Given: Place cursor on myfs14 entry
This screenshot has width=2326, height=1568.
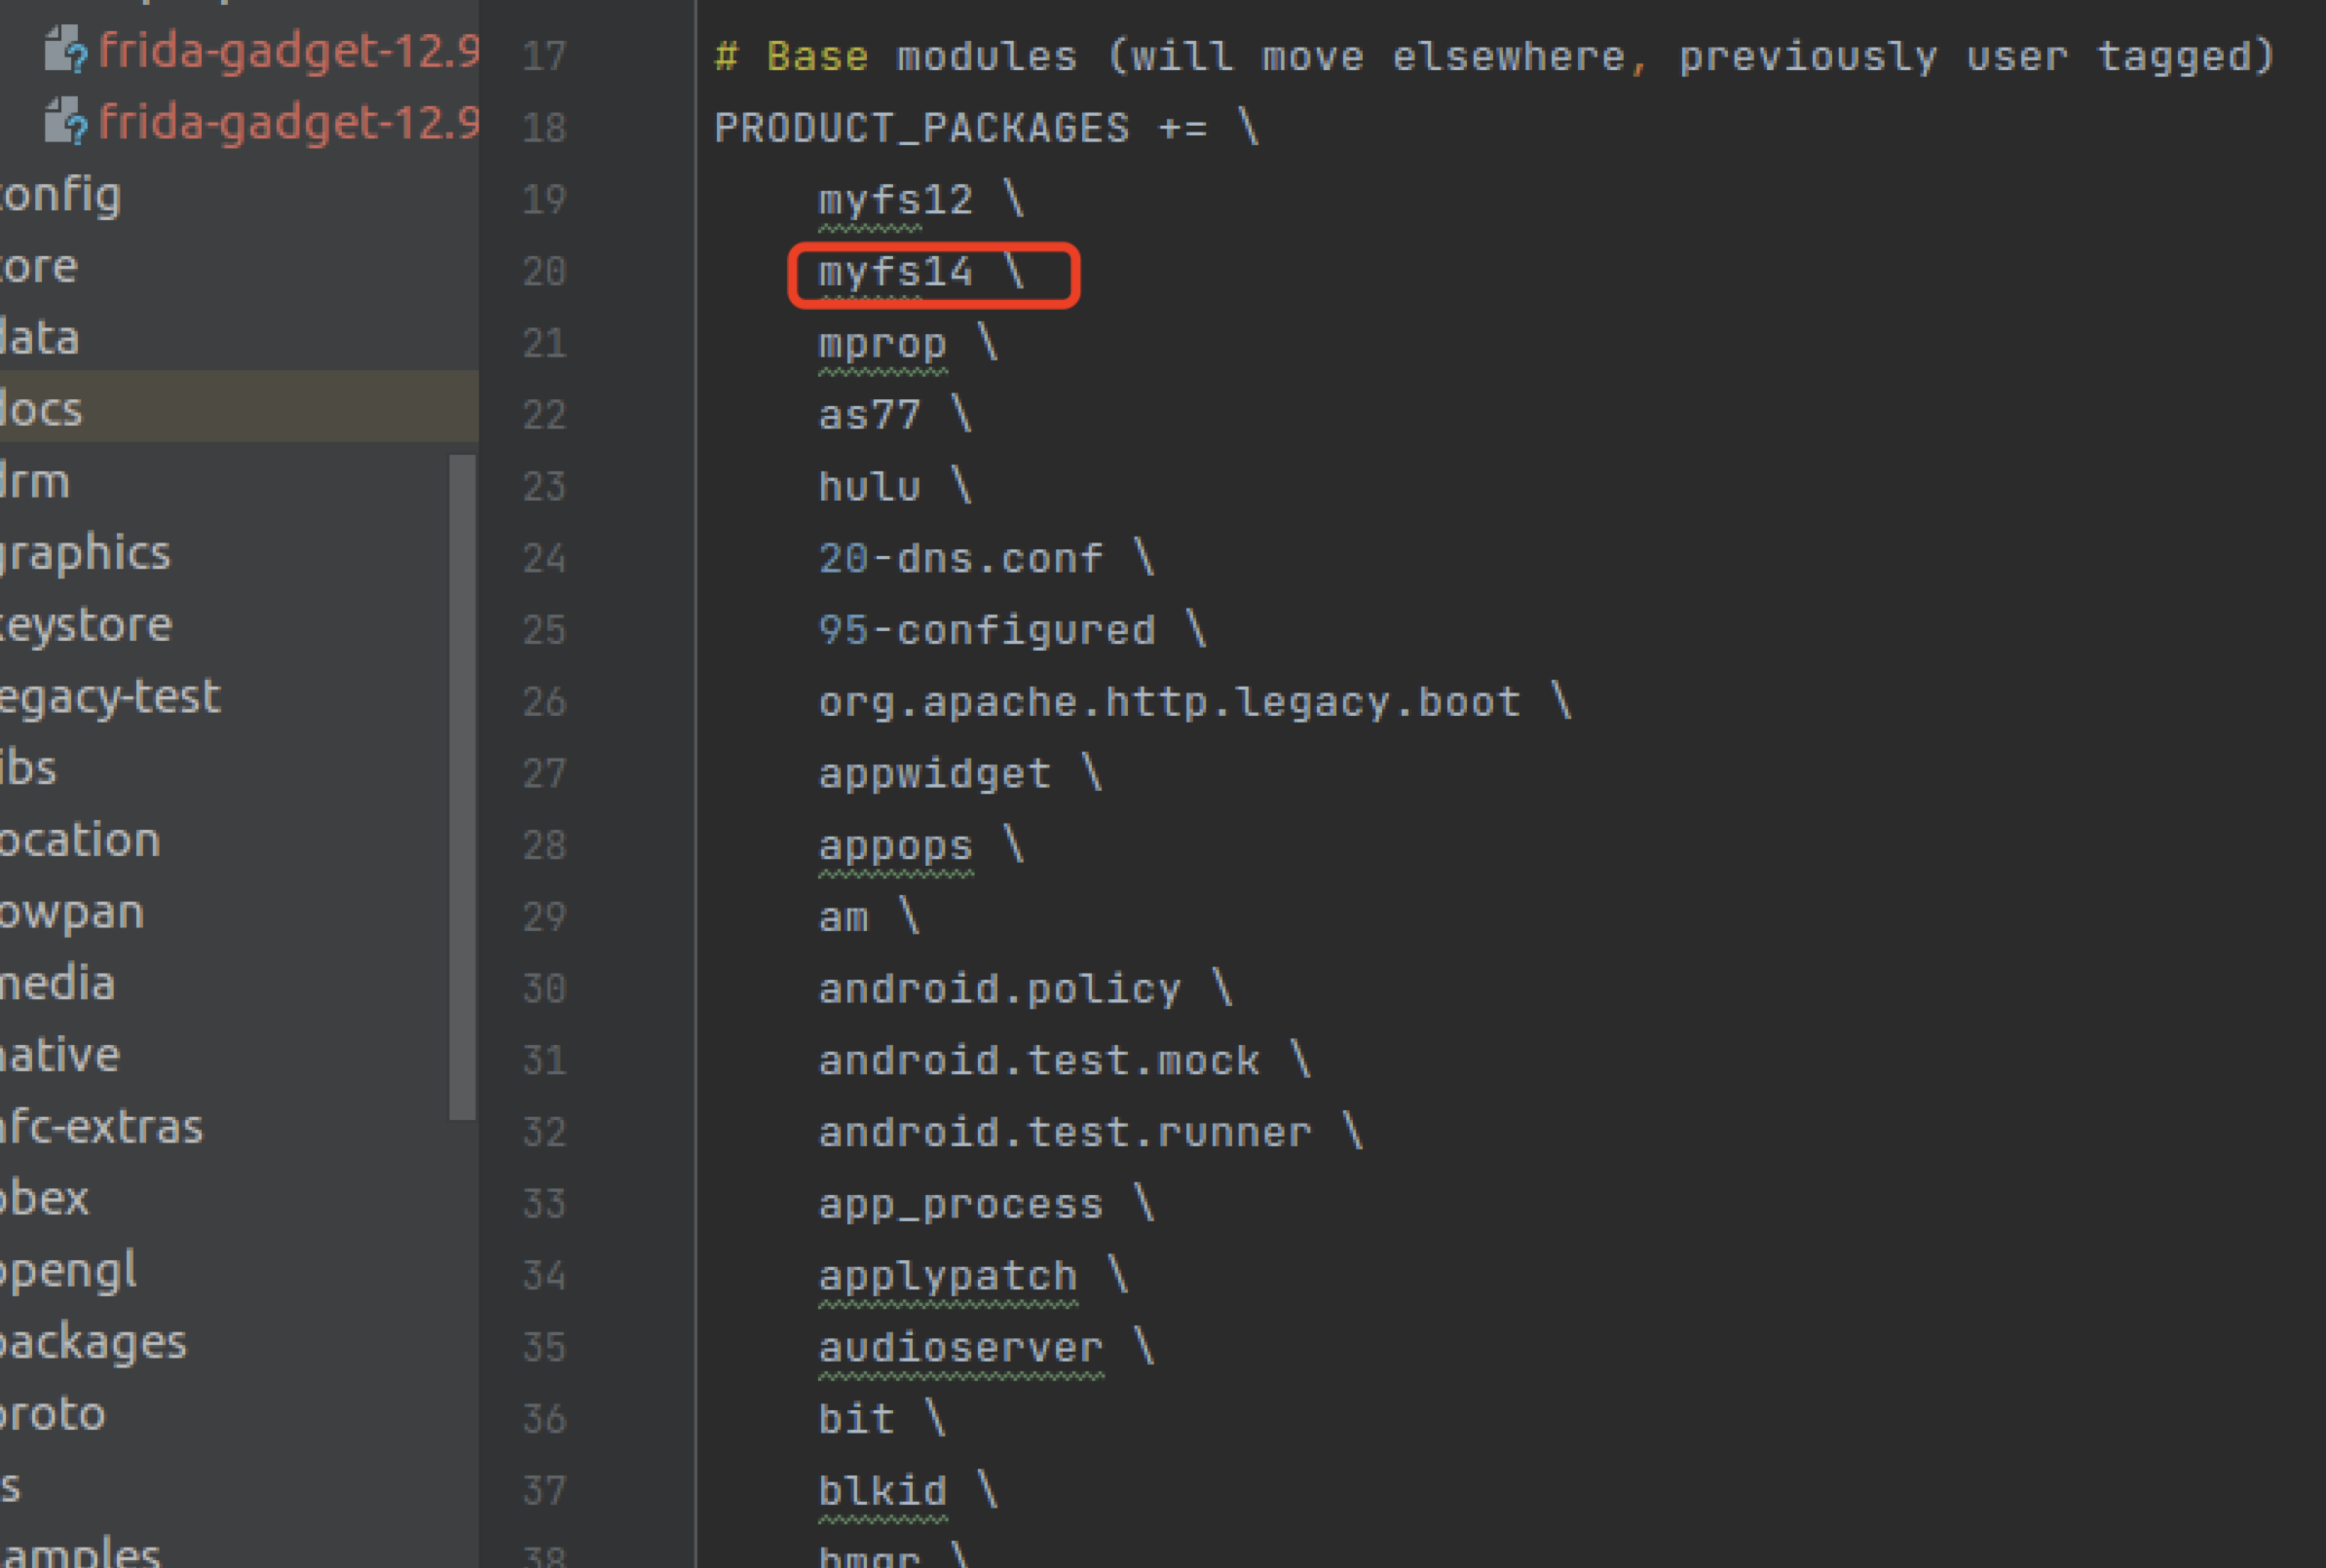Looking at the screenshot, I should [x=894, y=272].
